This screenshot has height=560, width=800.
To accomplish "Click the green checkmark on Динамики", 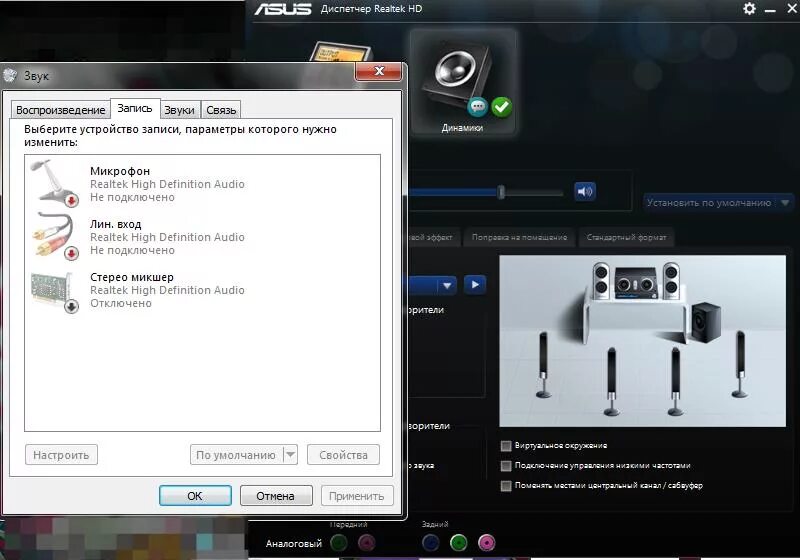I will (502, 107).
